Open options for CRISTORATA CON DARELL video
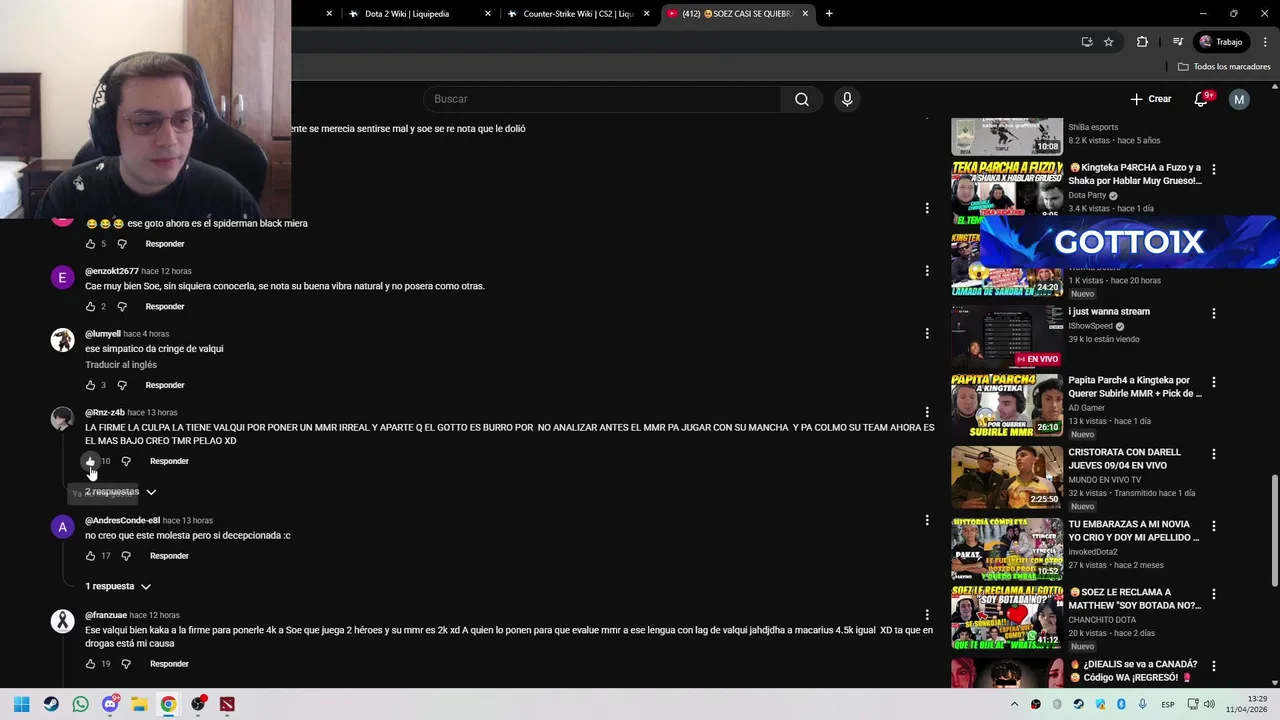 (1214, 454)
